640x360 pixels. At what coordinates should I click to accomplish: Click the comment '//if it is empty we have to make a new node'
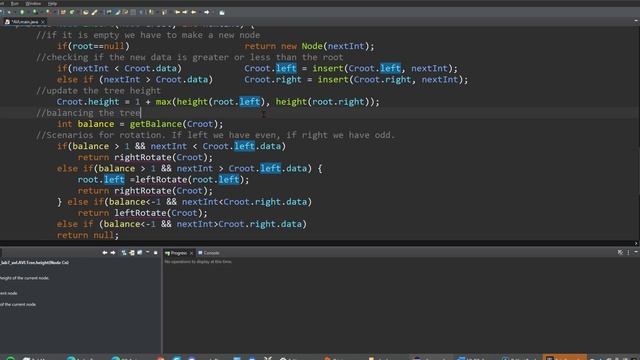tap(148, 35)
